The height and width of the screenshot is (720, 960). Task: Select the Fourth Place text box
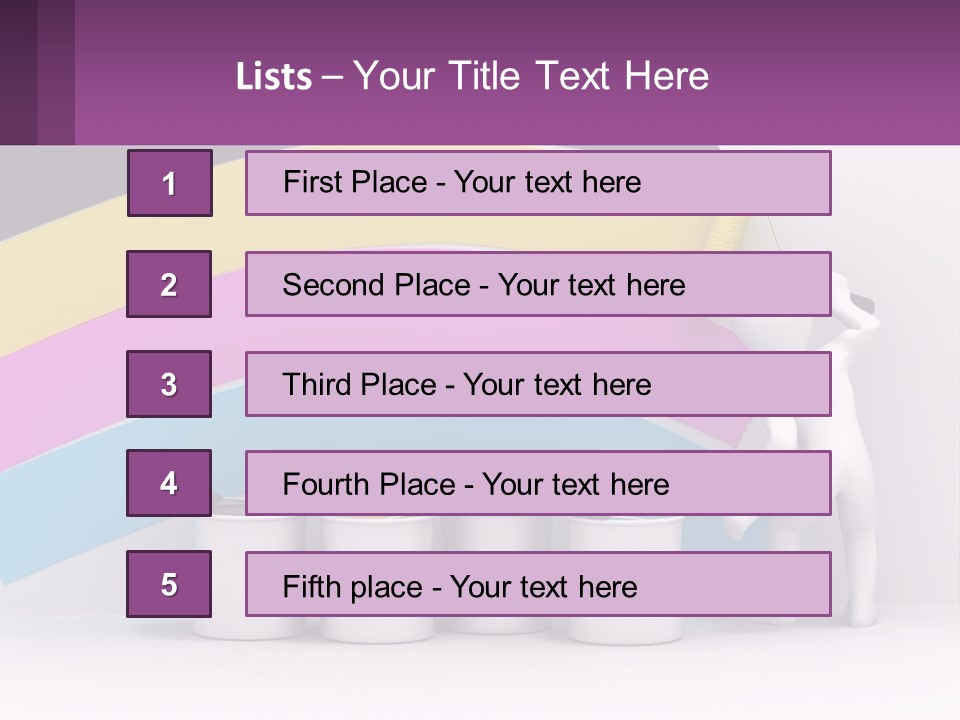538,484
